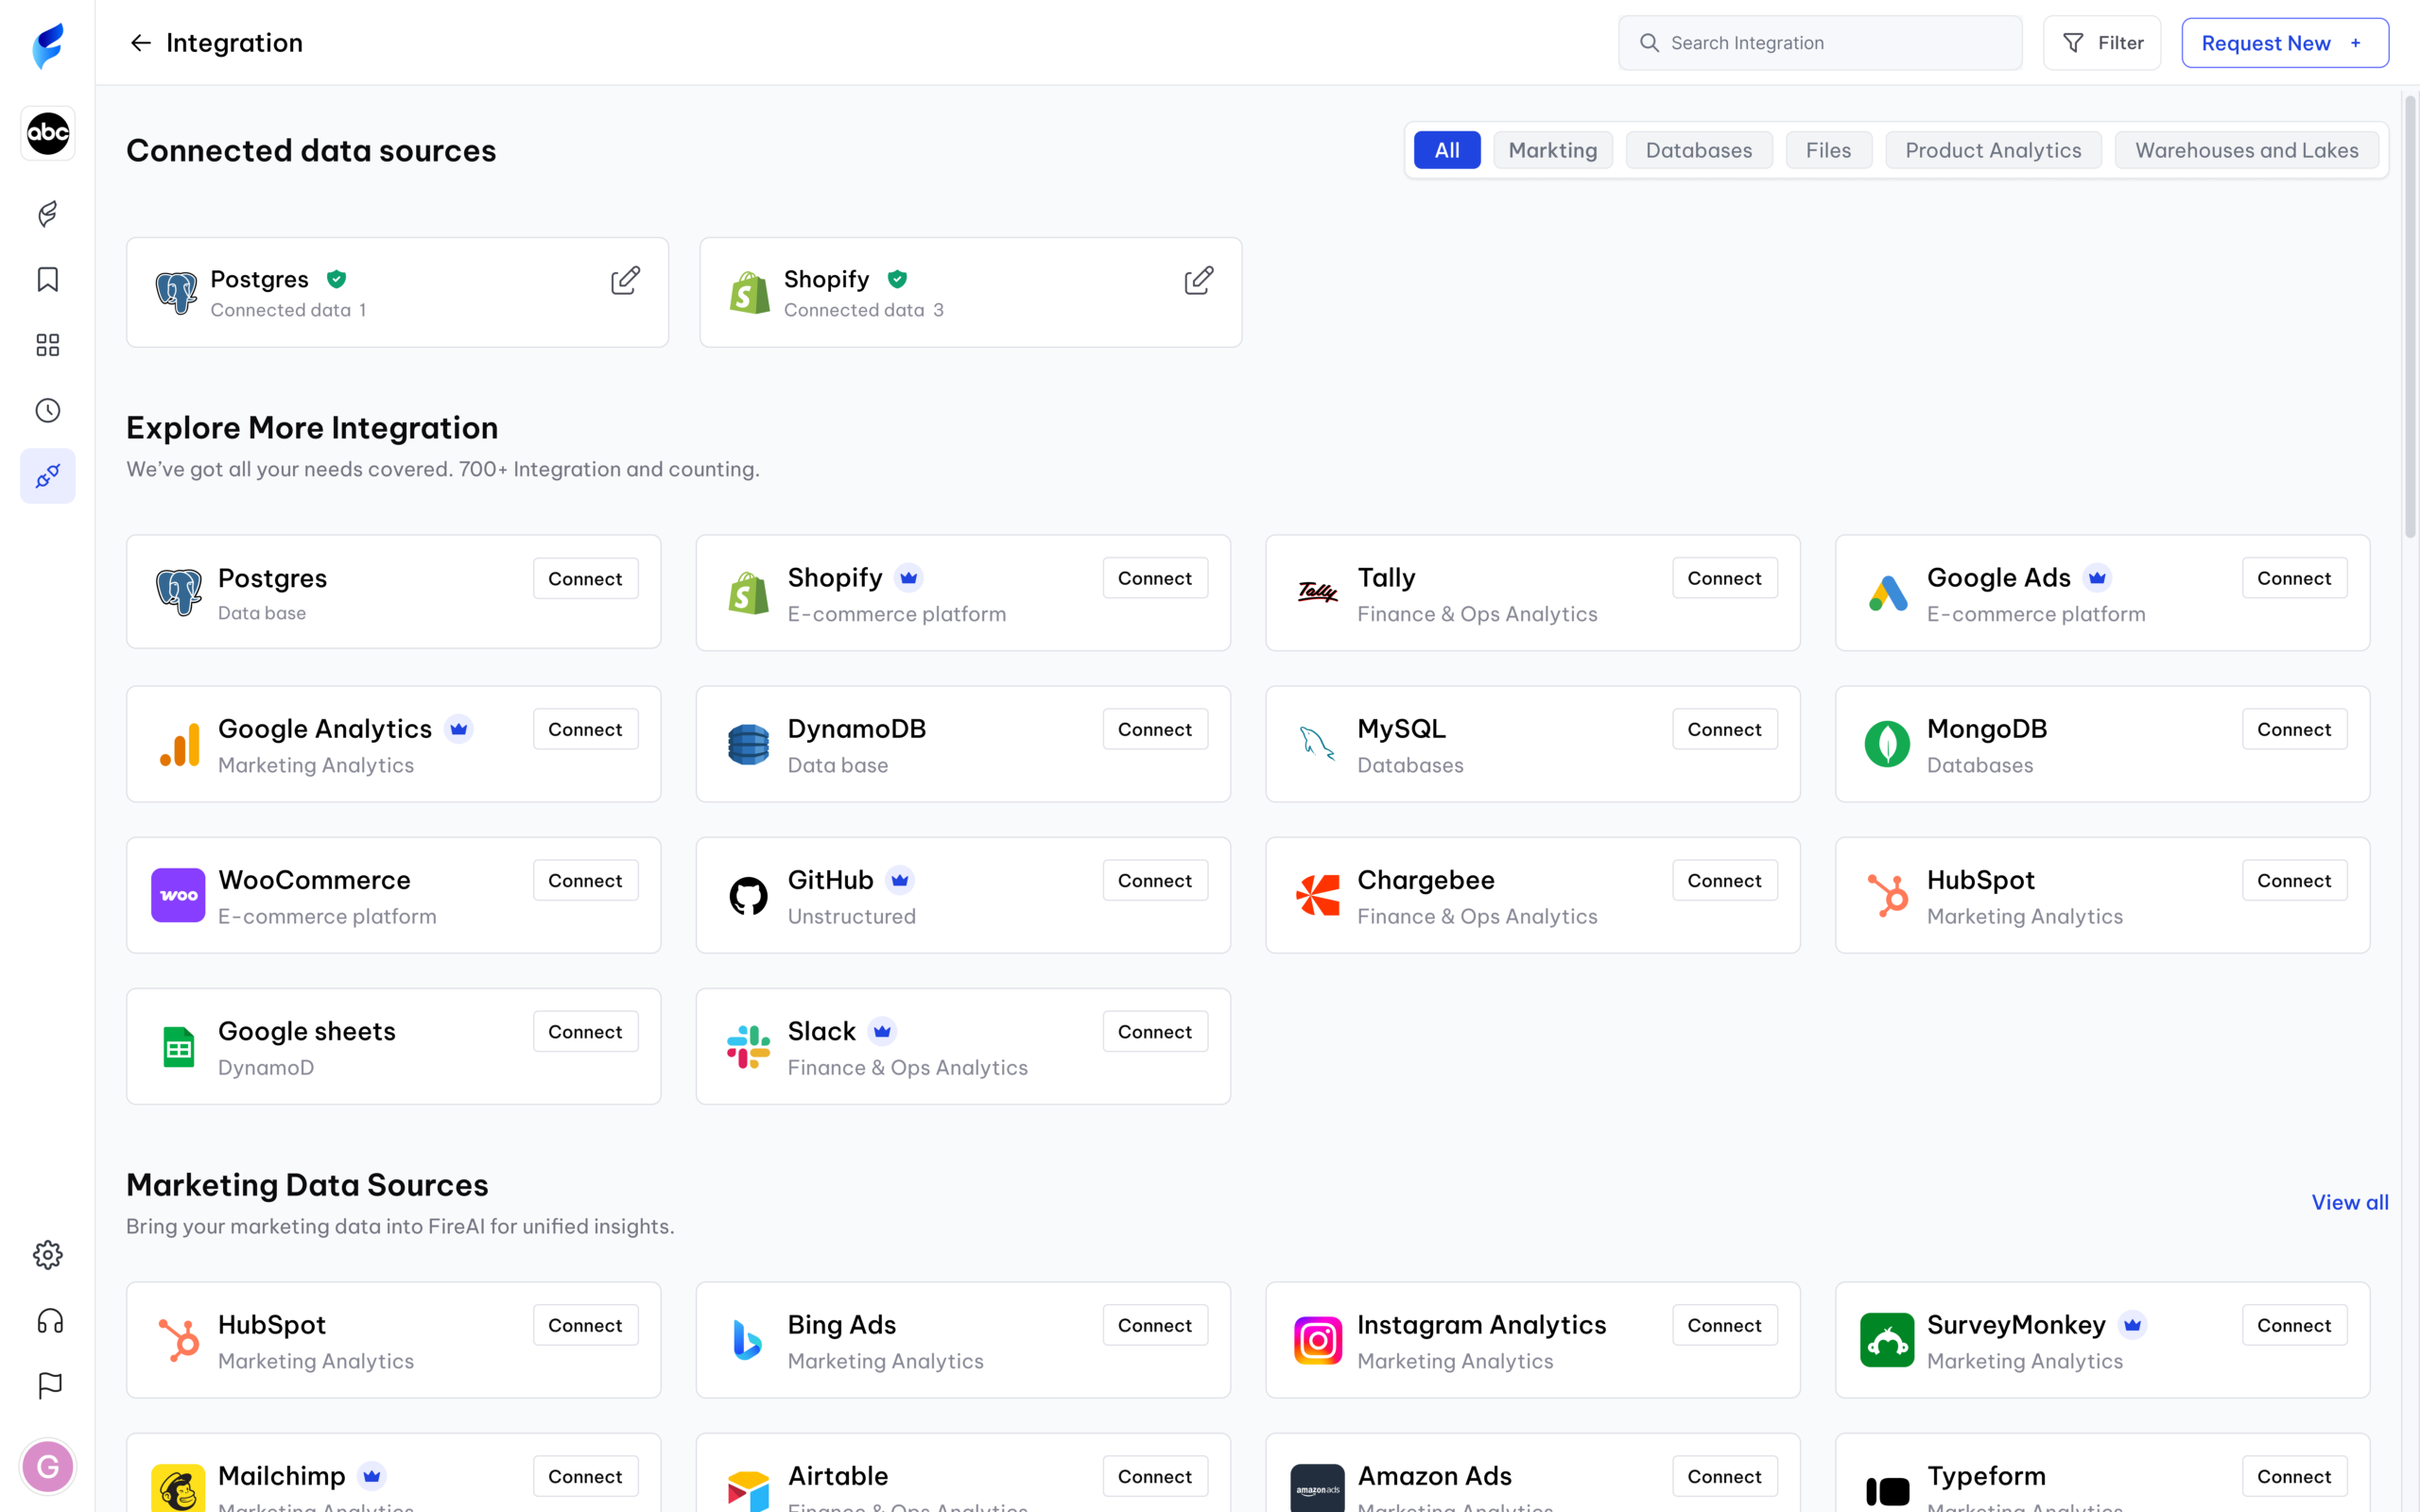Select the Databases category tab
The image size is (2420, 1512).
[1698, 150]
